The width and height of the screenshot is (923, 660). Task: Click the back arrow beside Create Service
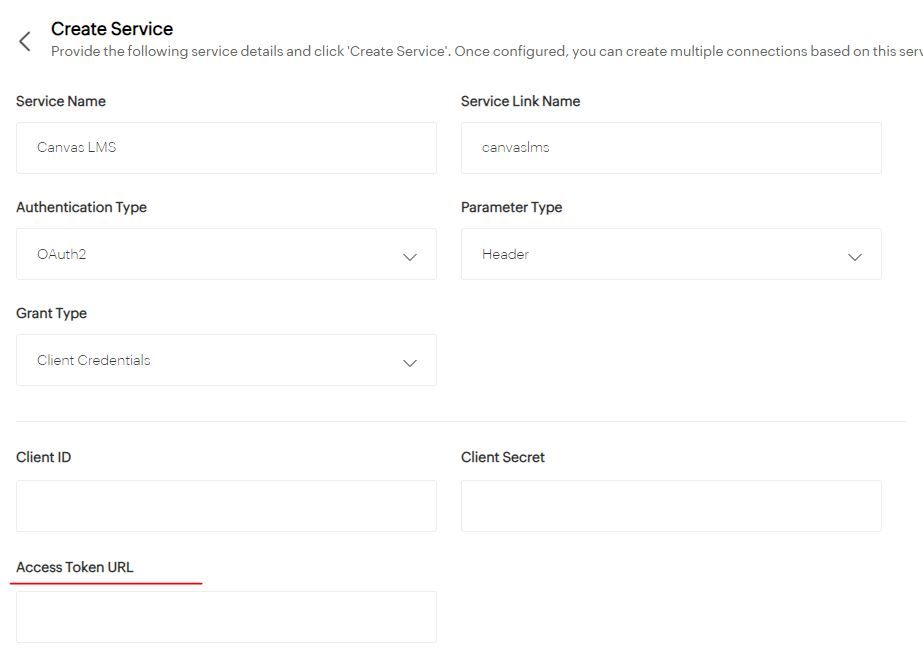(25, 41)
